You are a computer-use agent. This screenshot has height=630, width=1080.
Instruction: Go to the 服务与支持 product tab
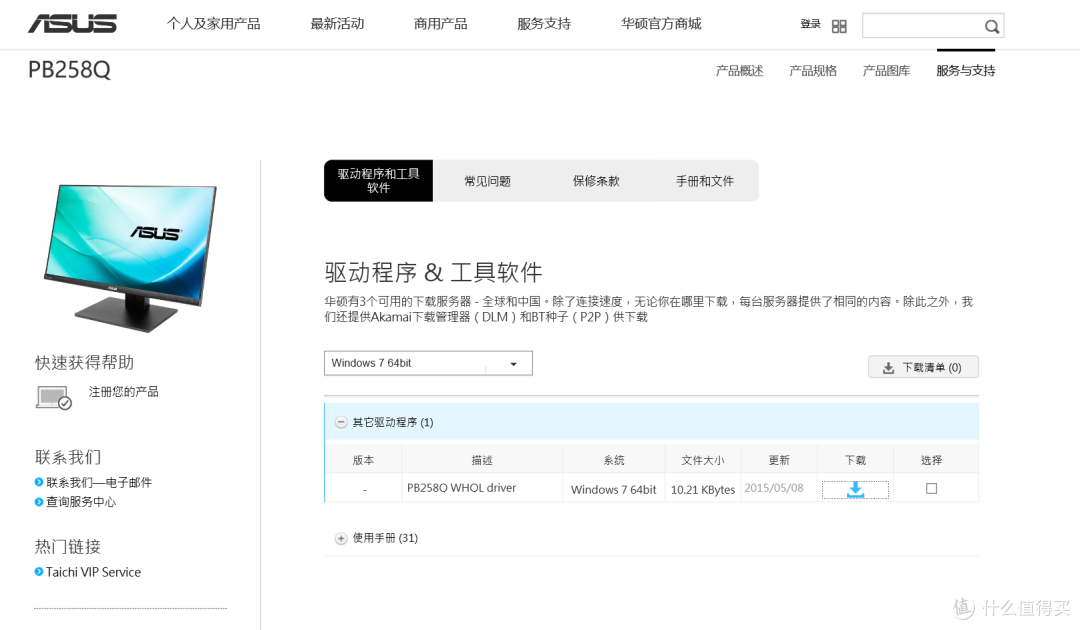click(x=966, y=70)
